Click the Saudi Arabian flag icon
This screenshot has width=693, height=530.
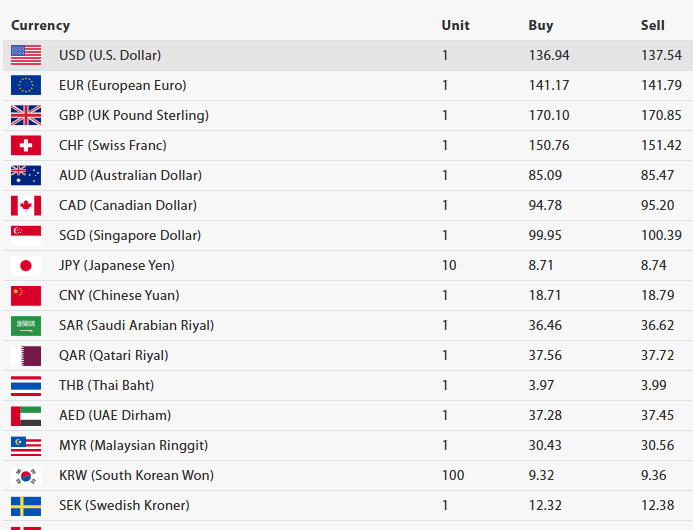tap(26, 325)
